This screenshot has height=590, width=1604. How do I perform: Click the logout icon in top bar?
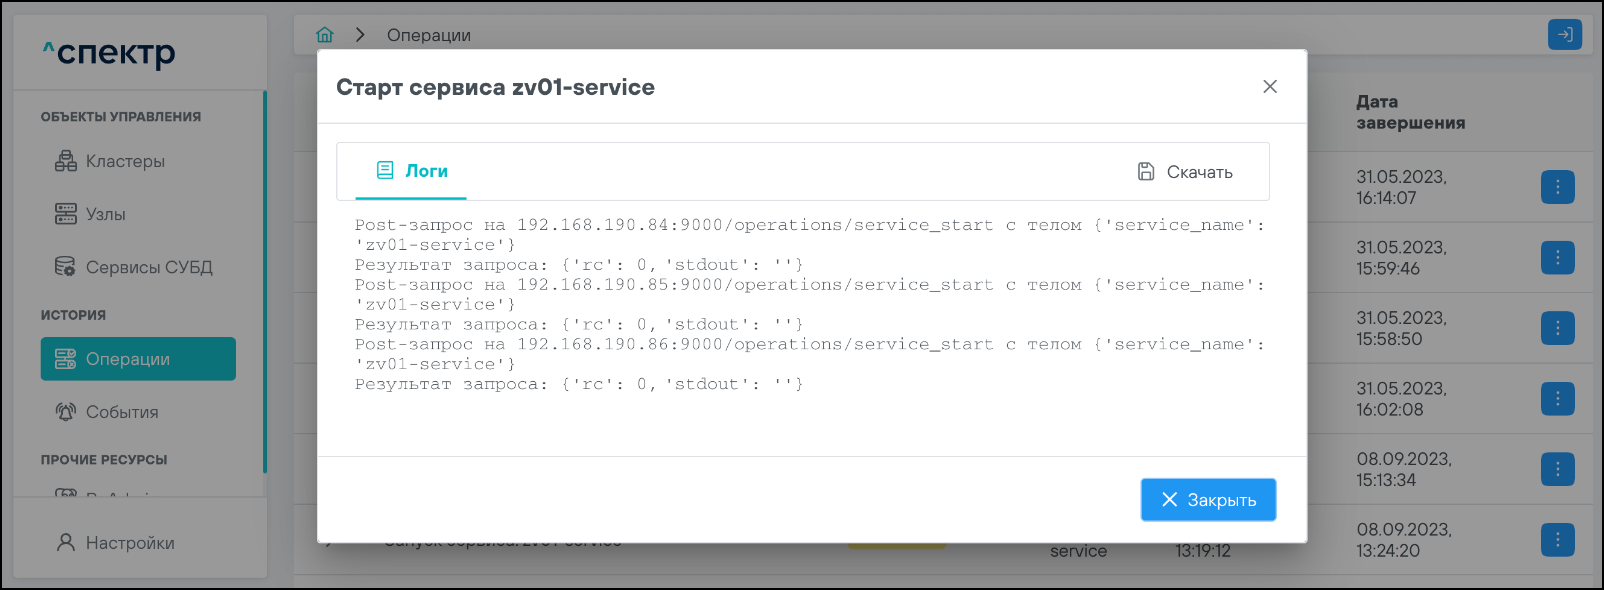click(x=1564, y=35)
